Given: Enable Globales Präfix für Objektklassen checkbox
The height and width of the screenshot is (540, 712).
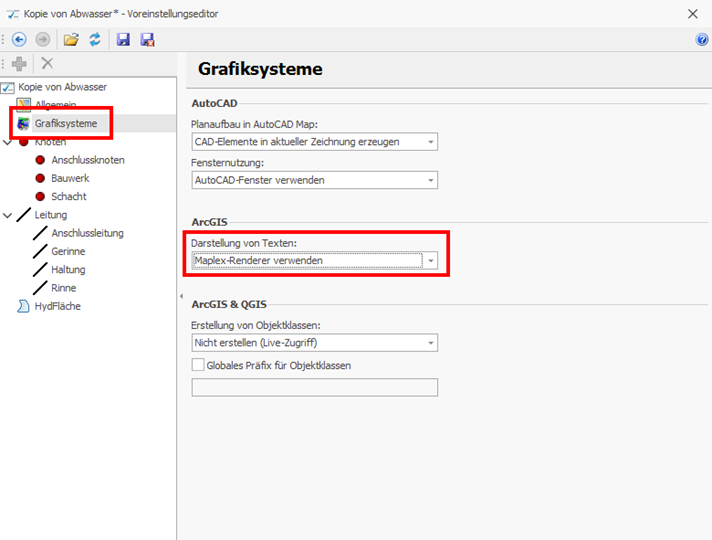Looking at the screenshot, I should (x=197, y=366).
